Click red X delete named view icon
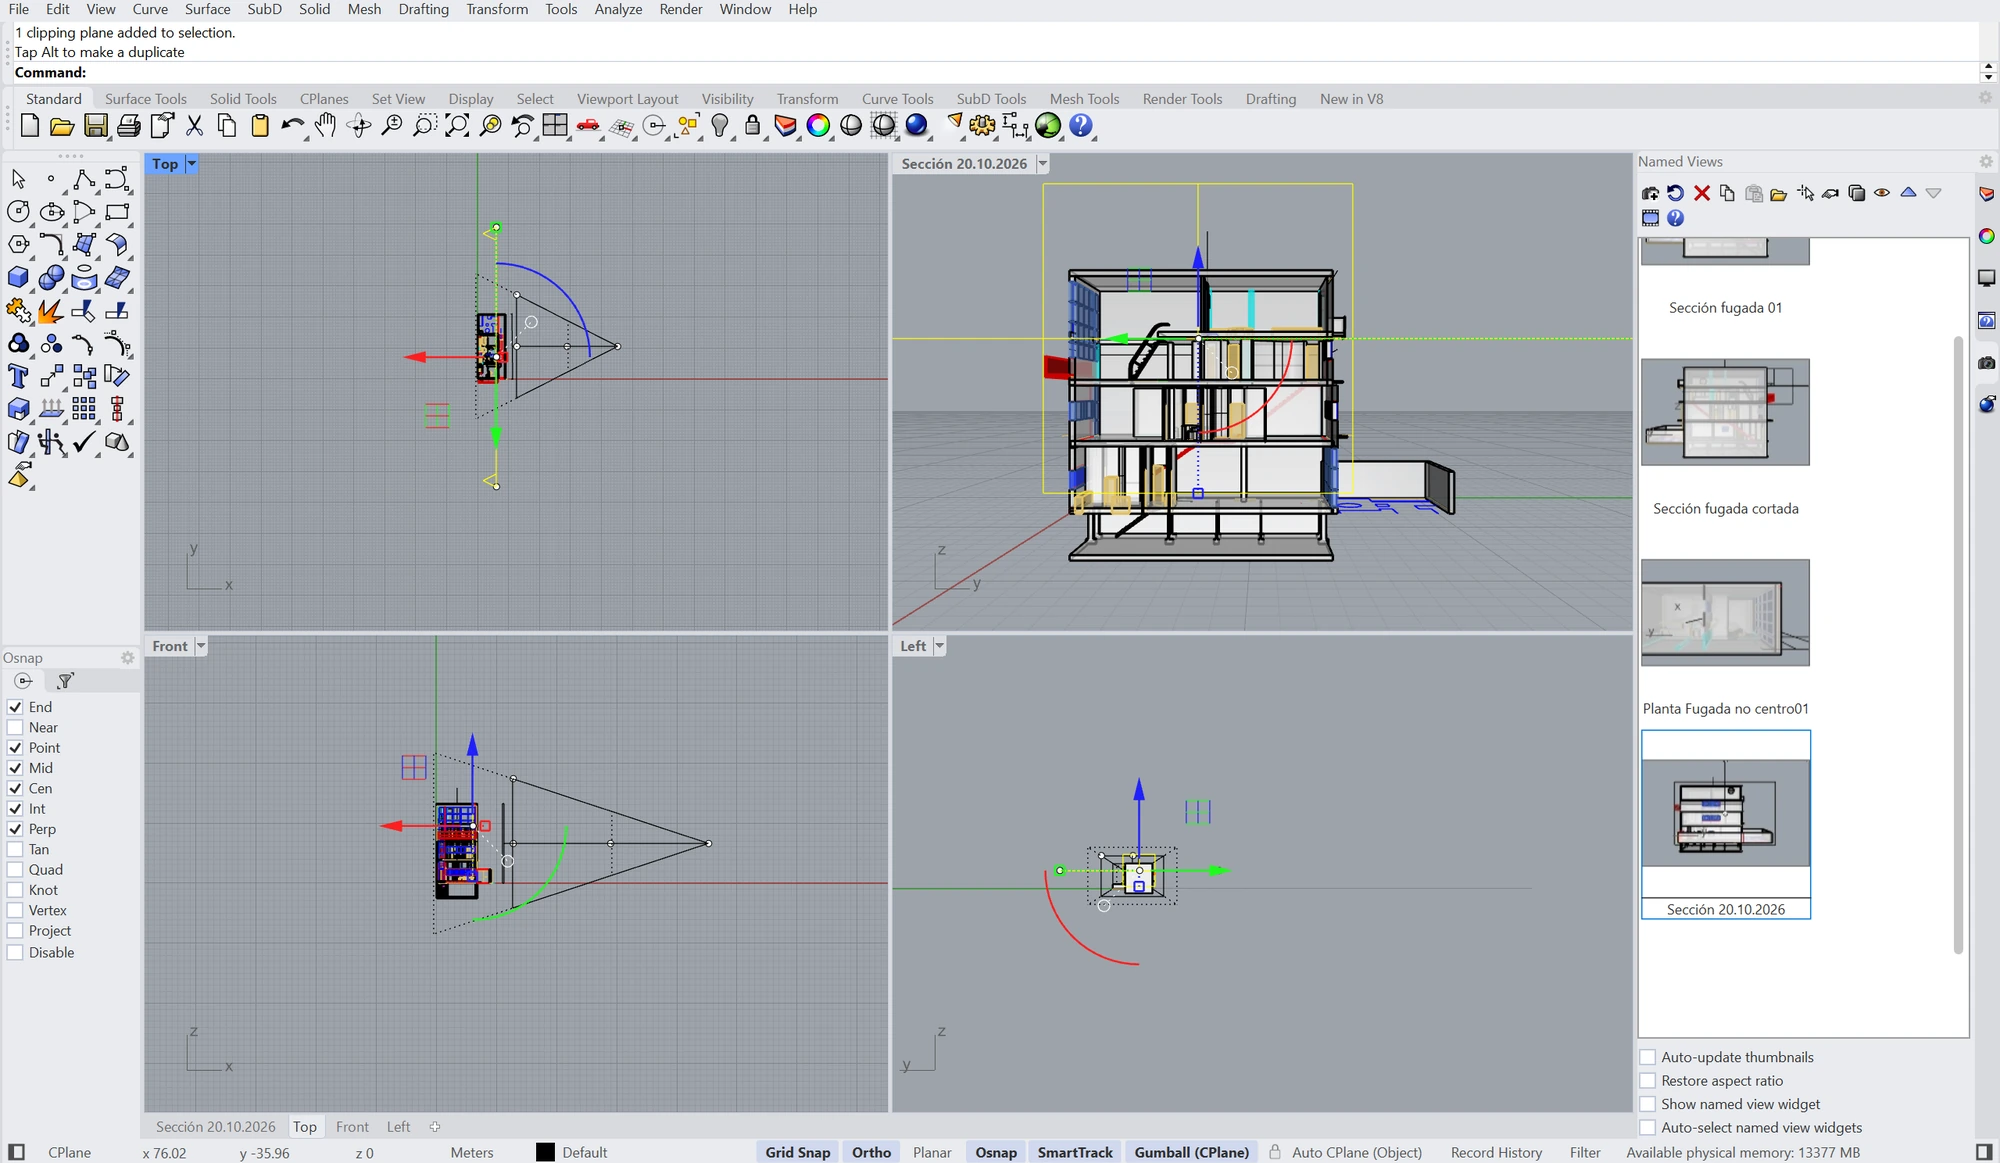The height and width of the screenshot is (1163, 2000). click(x=1701, y=193)
